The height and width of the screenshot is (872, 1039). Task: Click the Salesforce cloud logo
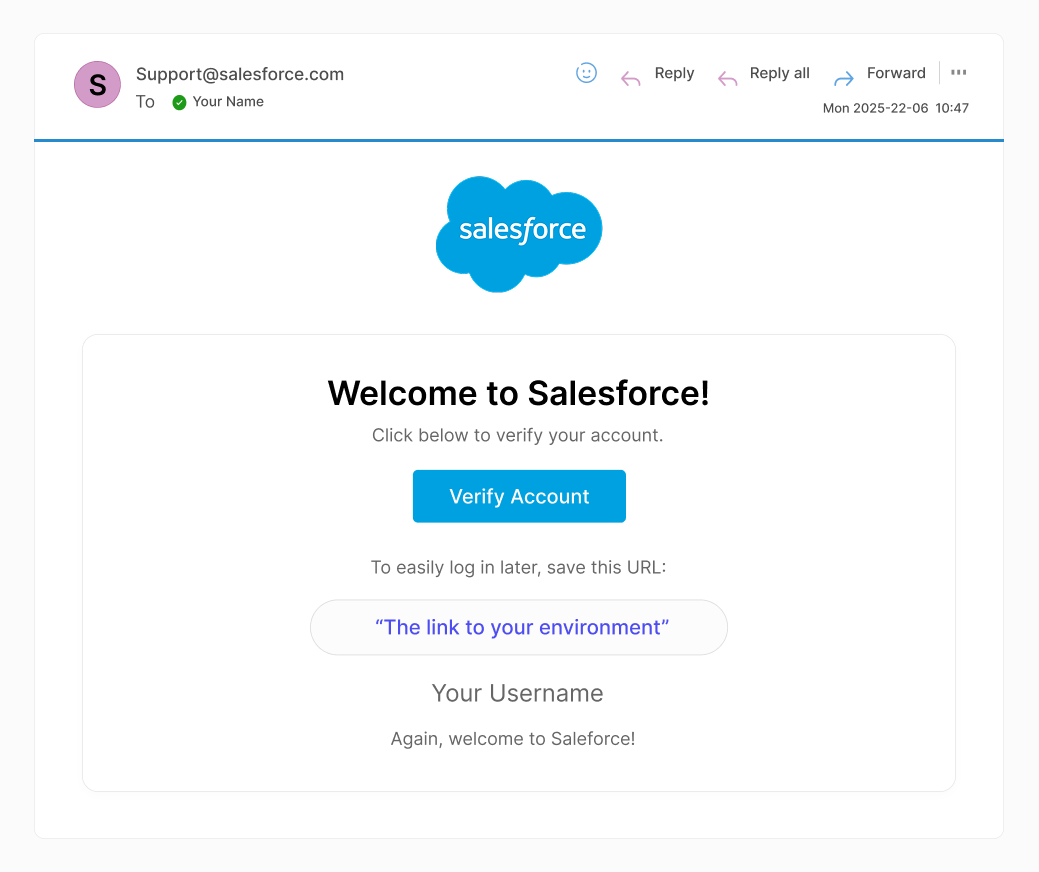pyautogui.click(x=519, y=234)
